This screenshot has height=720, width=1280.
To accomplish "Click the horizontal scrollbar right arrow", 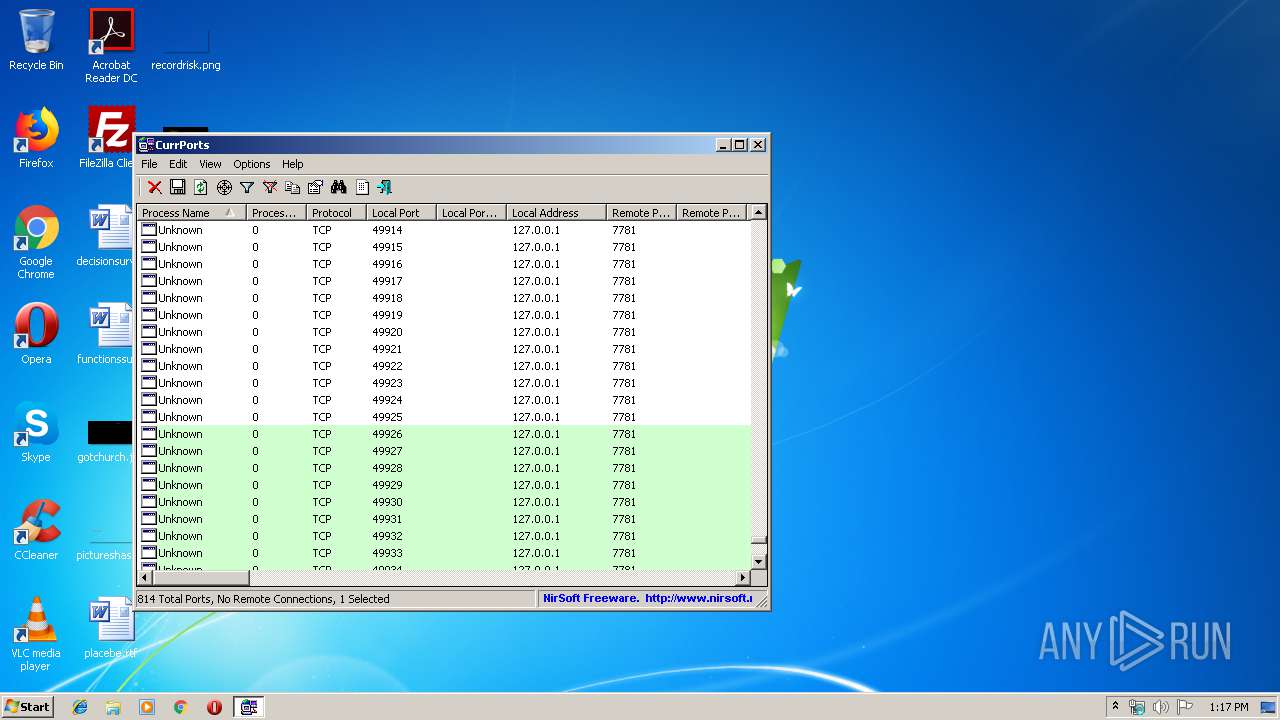I will pyautogui.click(x=742, y=578).
